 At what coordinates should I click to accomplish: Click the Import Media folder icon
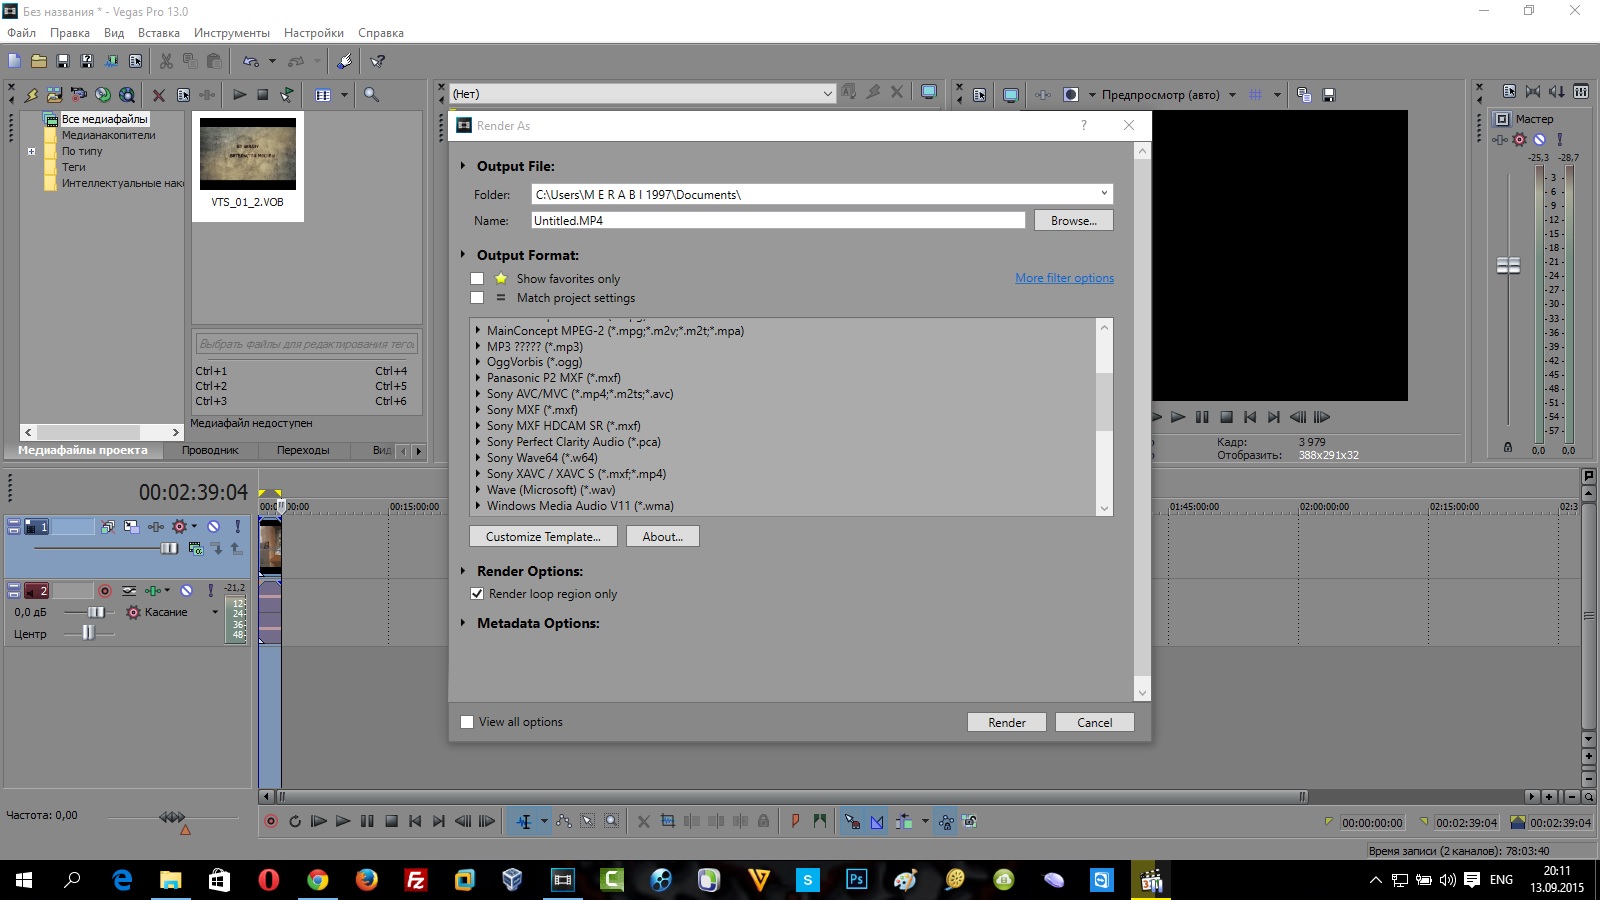tap(54, 95)
